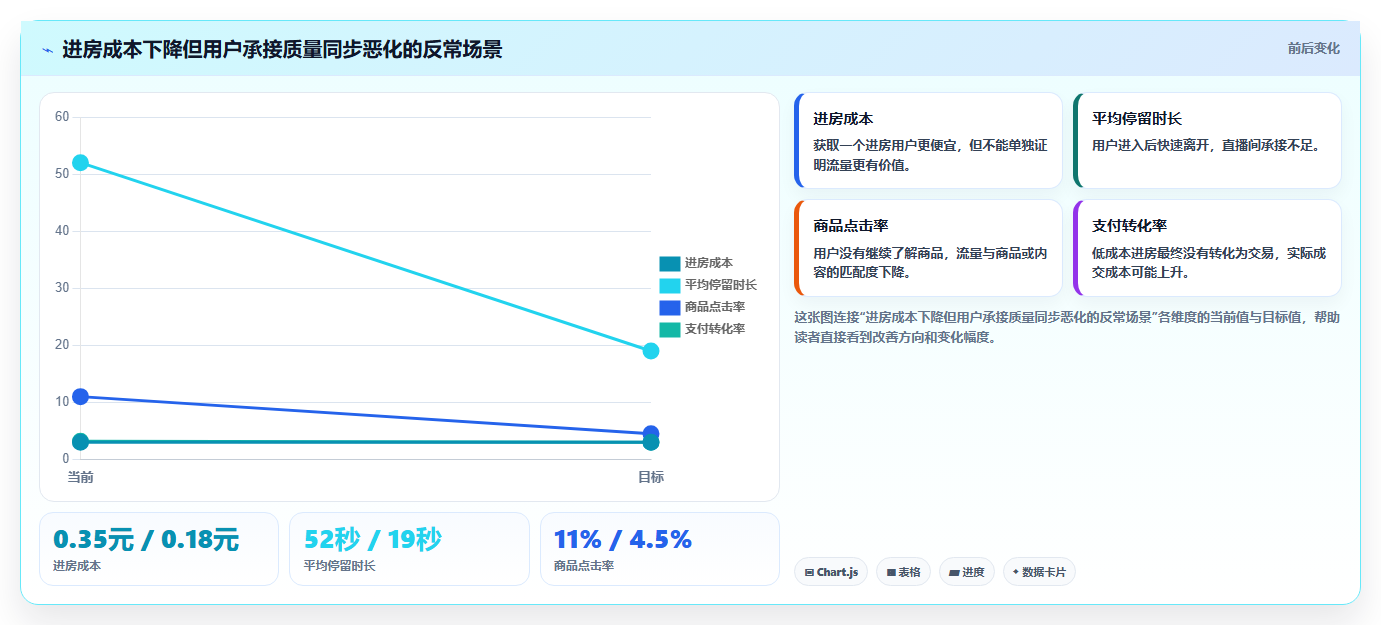Screen dimensions: 1381x625
Task: Open the 商品点击率 description card
Action: (928, 248)
